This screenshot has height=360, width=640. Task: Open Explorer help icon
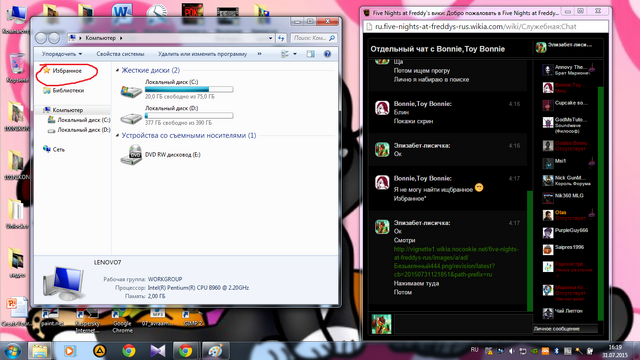pyautogui.click(x=327, y=54)
